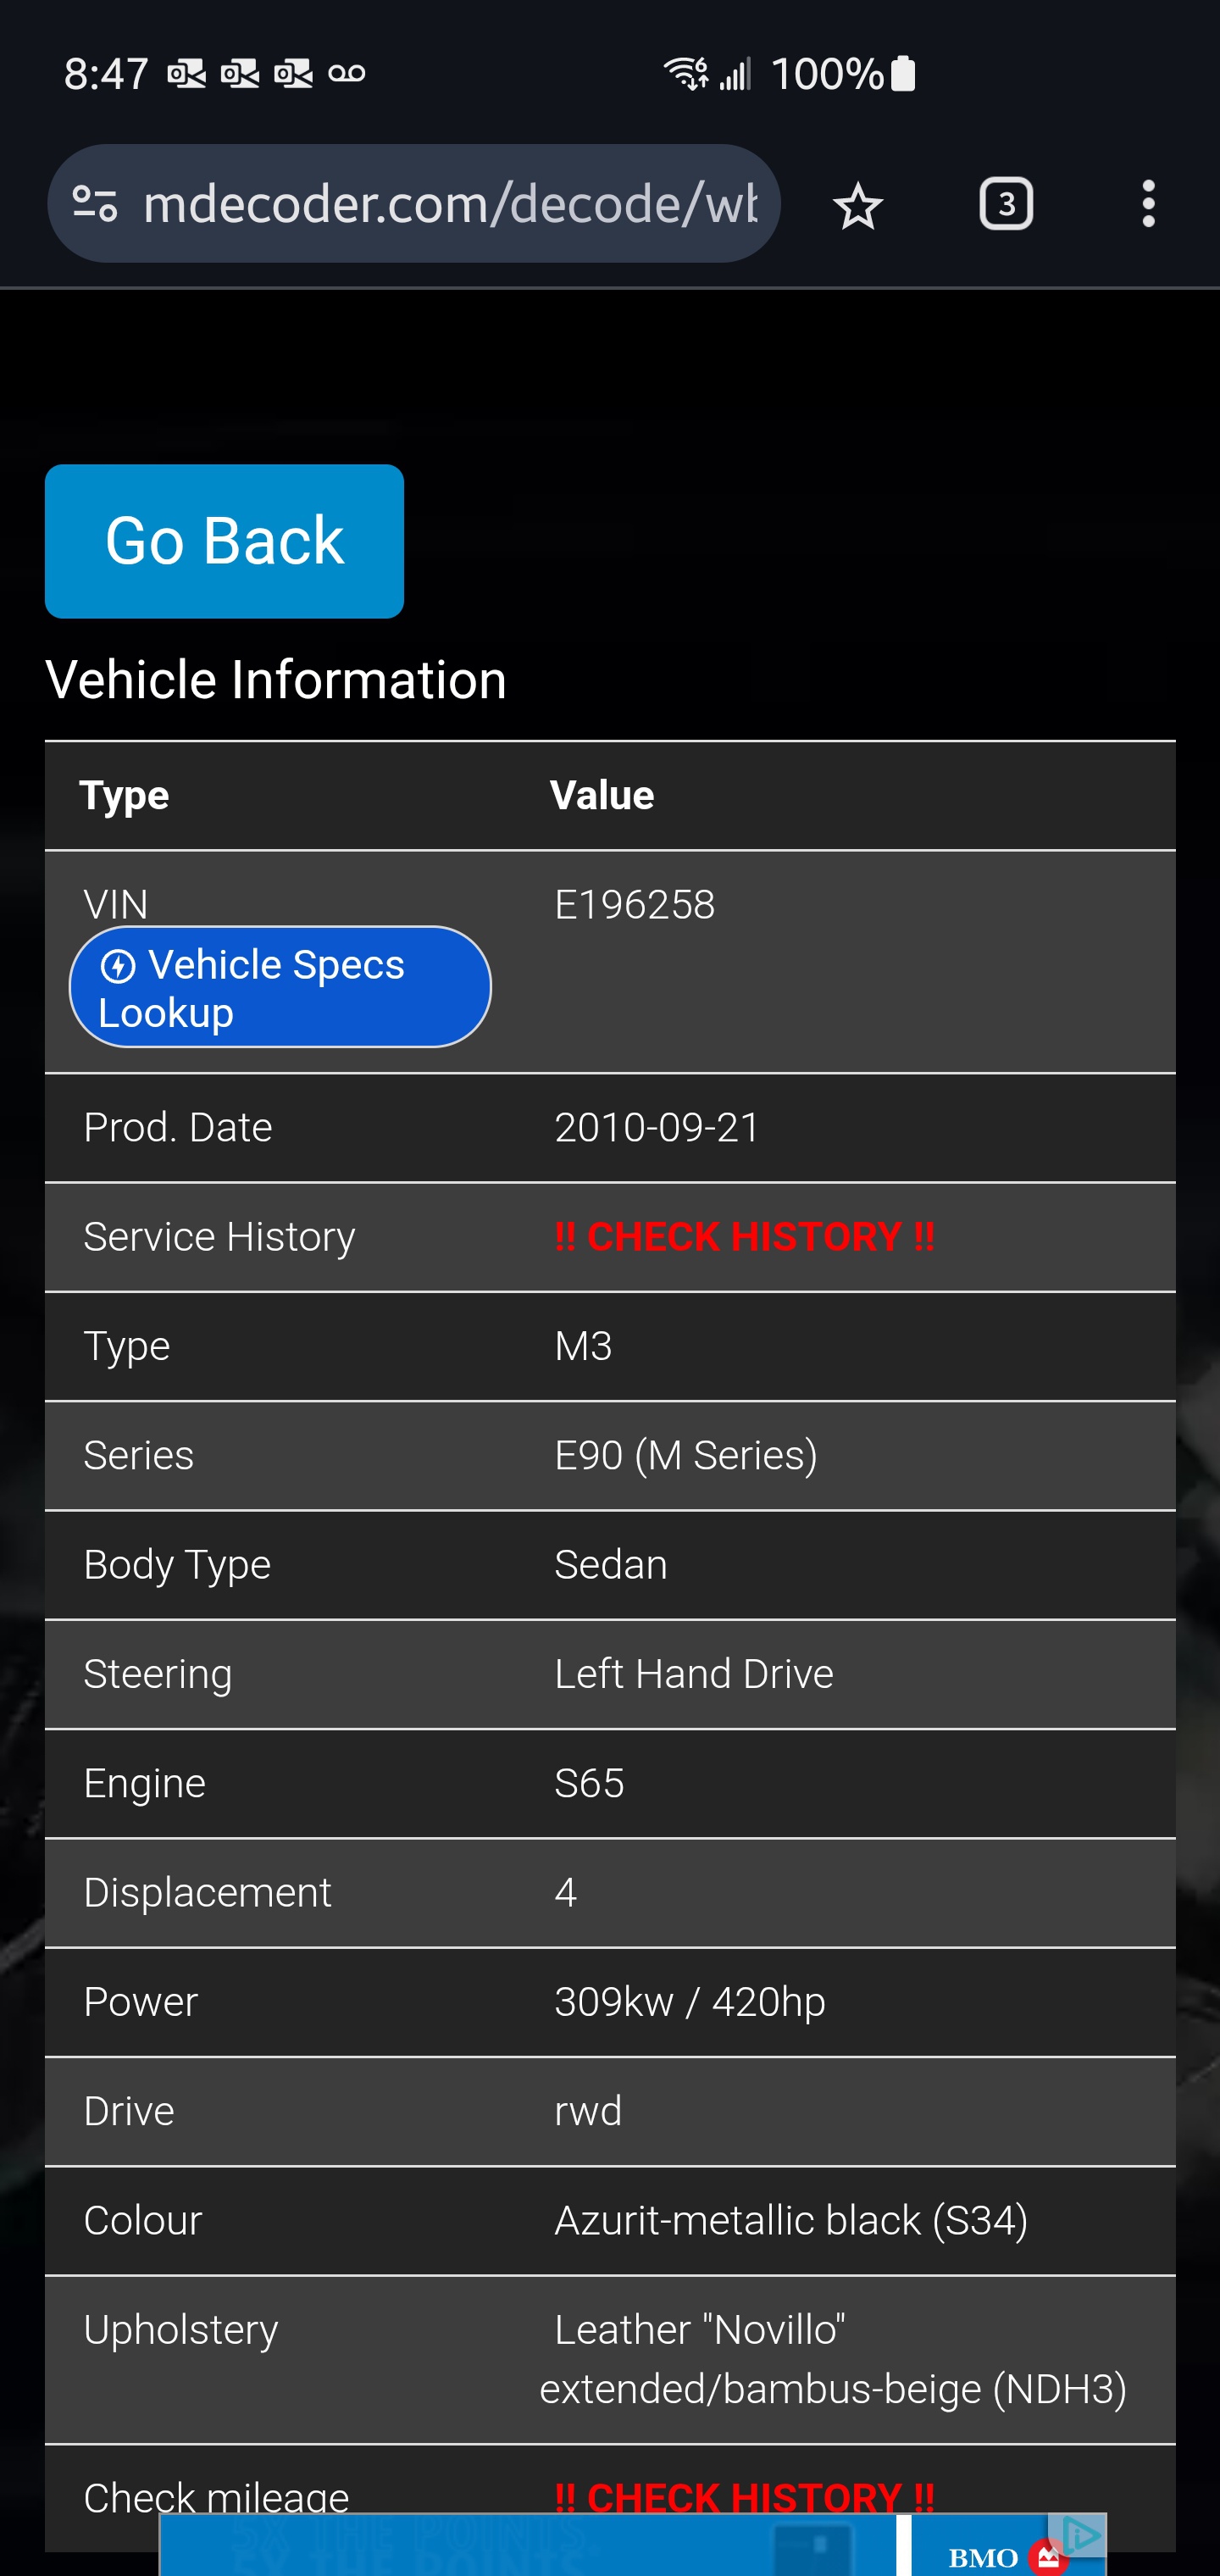
Task: Tap the Type column header
Action: (x=124, y=796)
